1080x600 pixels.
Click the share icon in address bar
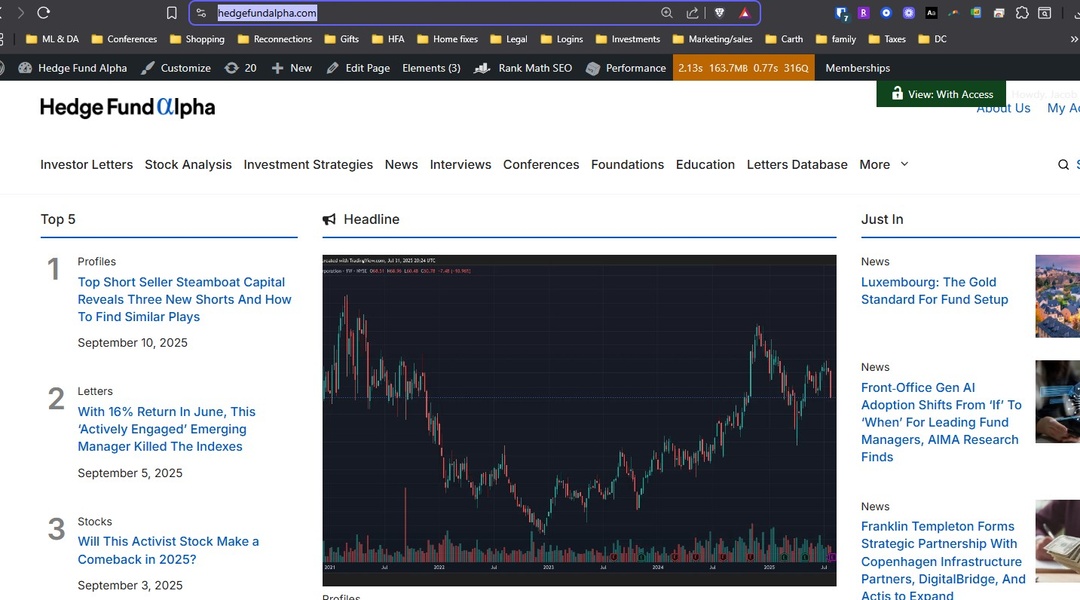pos(692,13)
